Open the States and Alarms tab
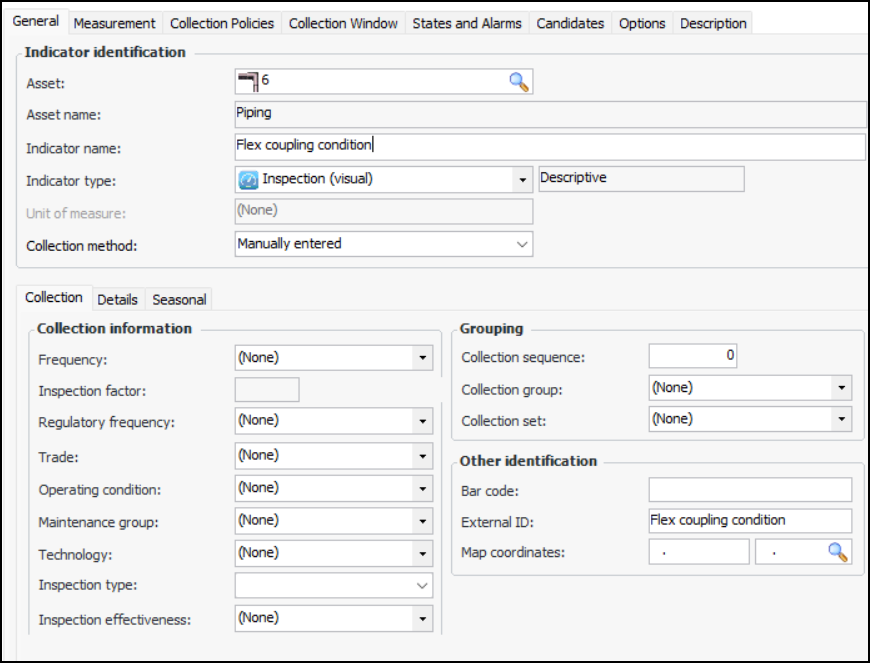 point(467,23)
